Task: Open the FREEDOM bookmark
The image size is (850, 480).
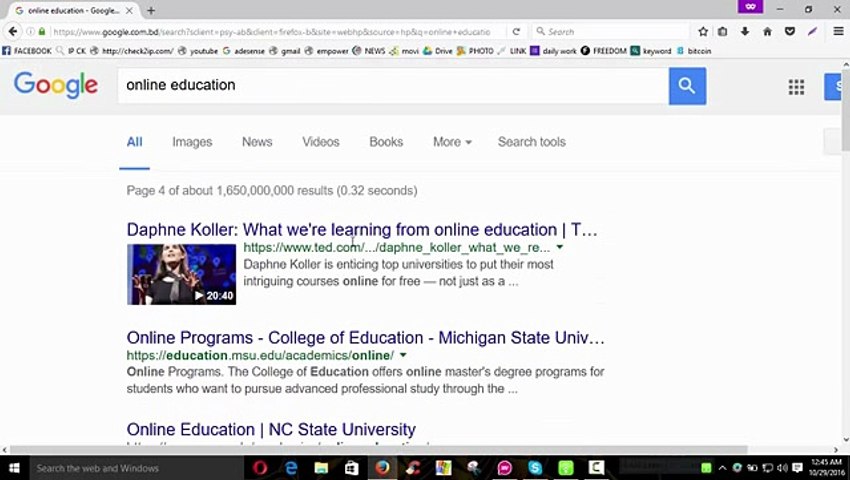Action: click(603, 51)
